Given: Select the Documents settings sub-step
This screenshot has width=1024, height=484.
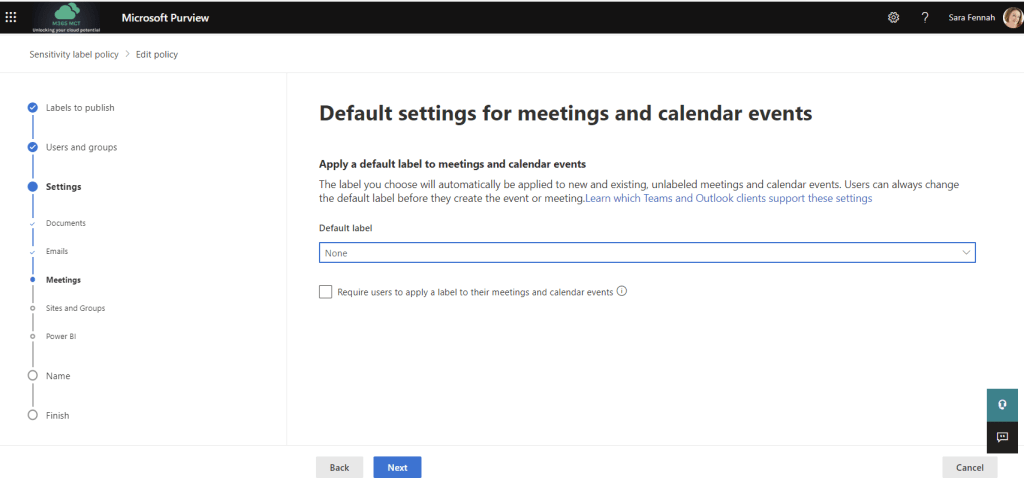Looking at the screenshot, I should coord(66,223).
